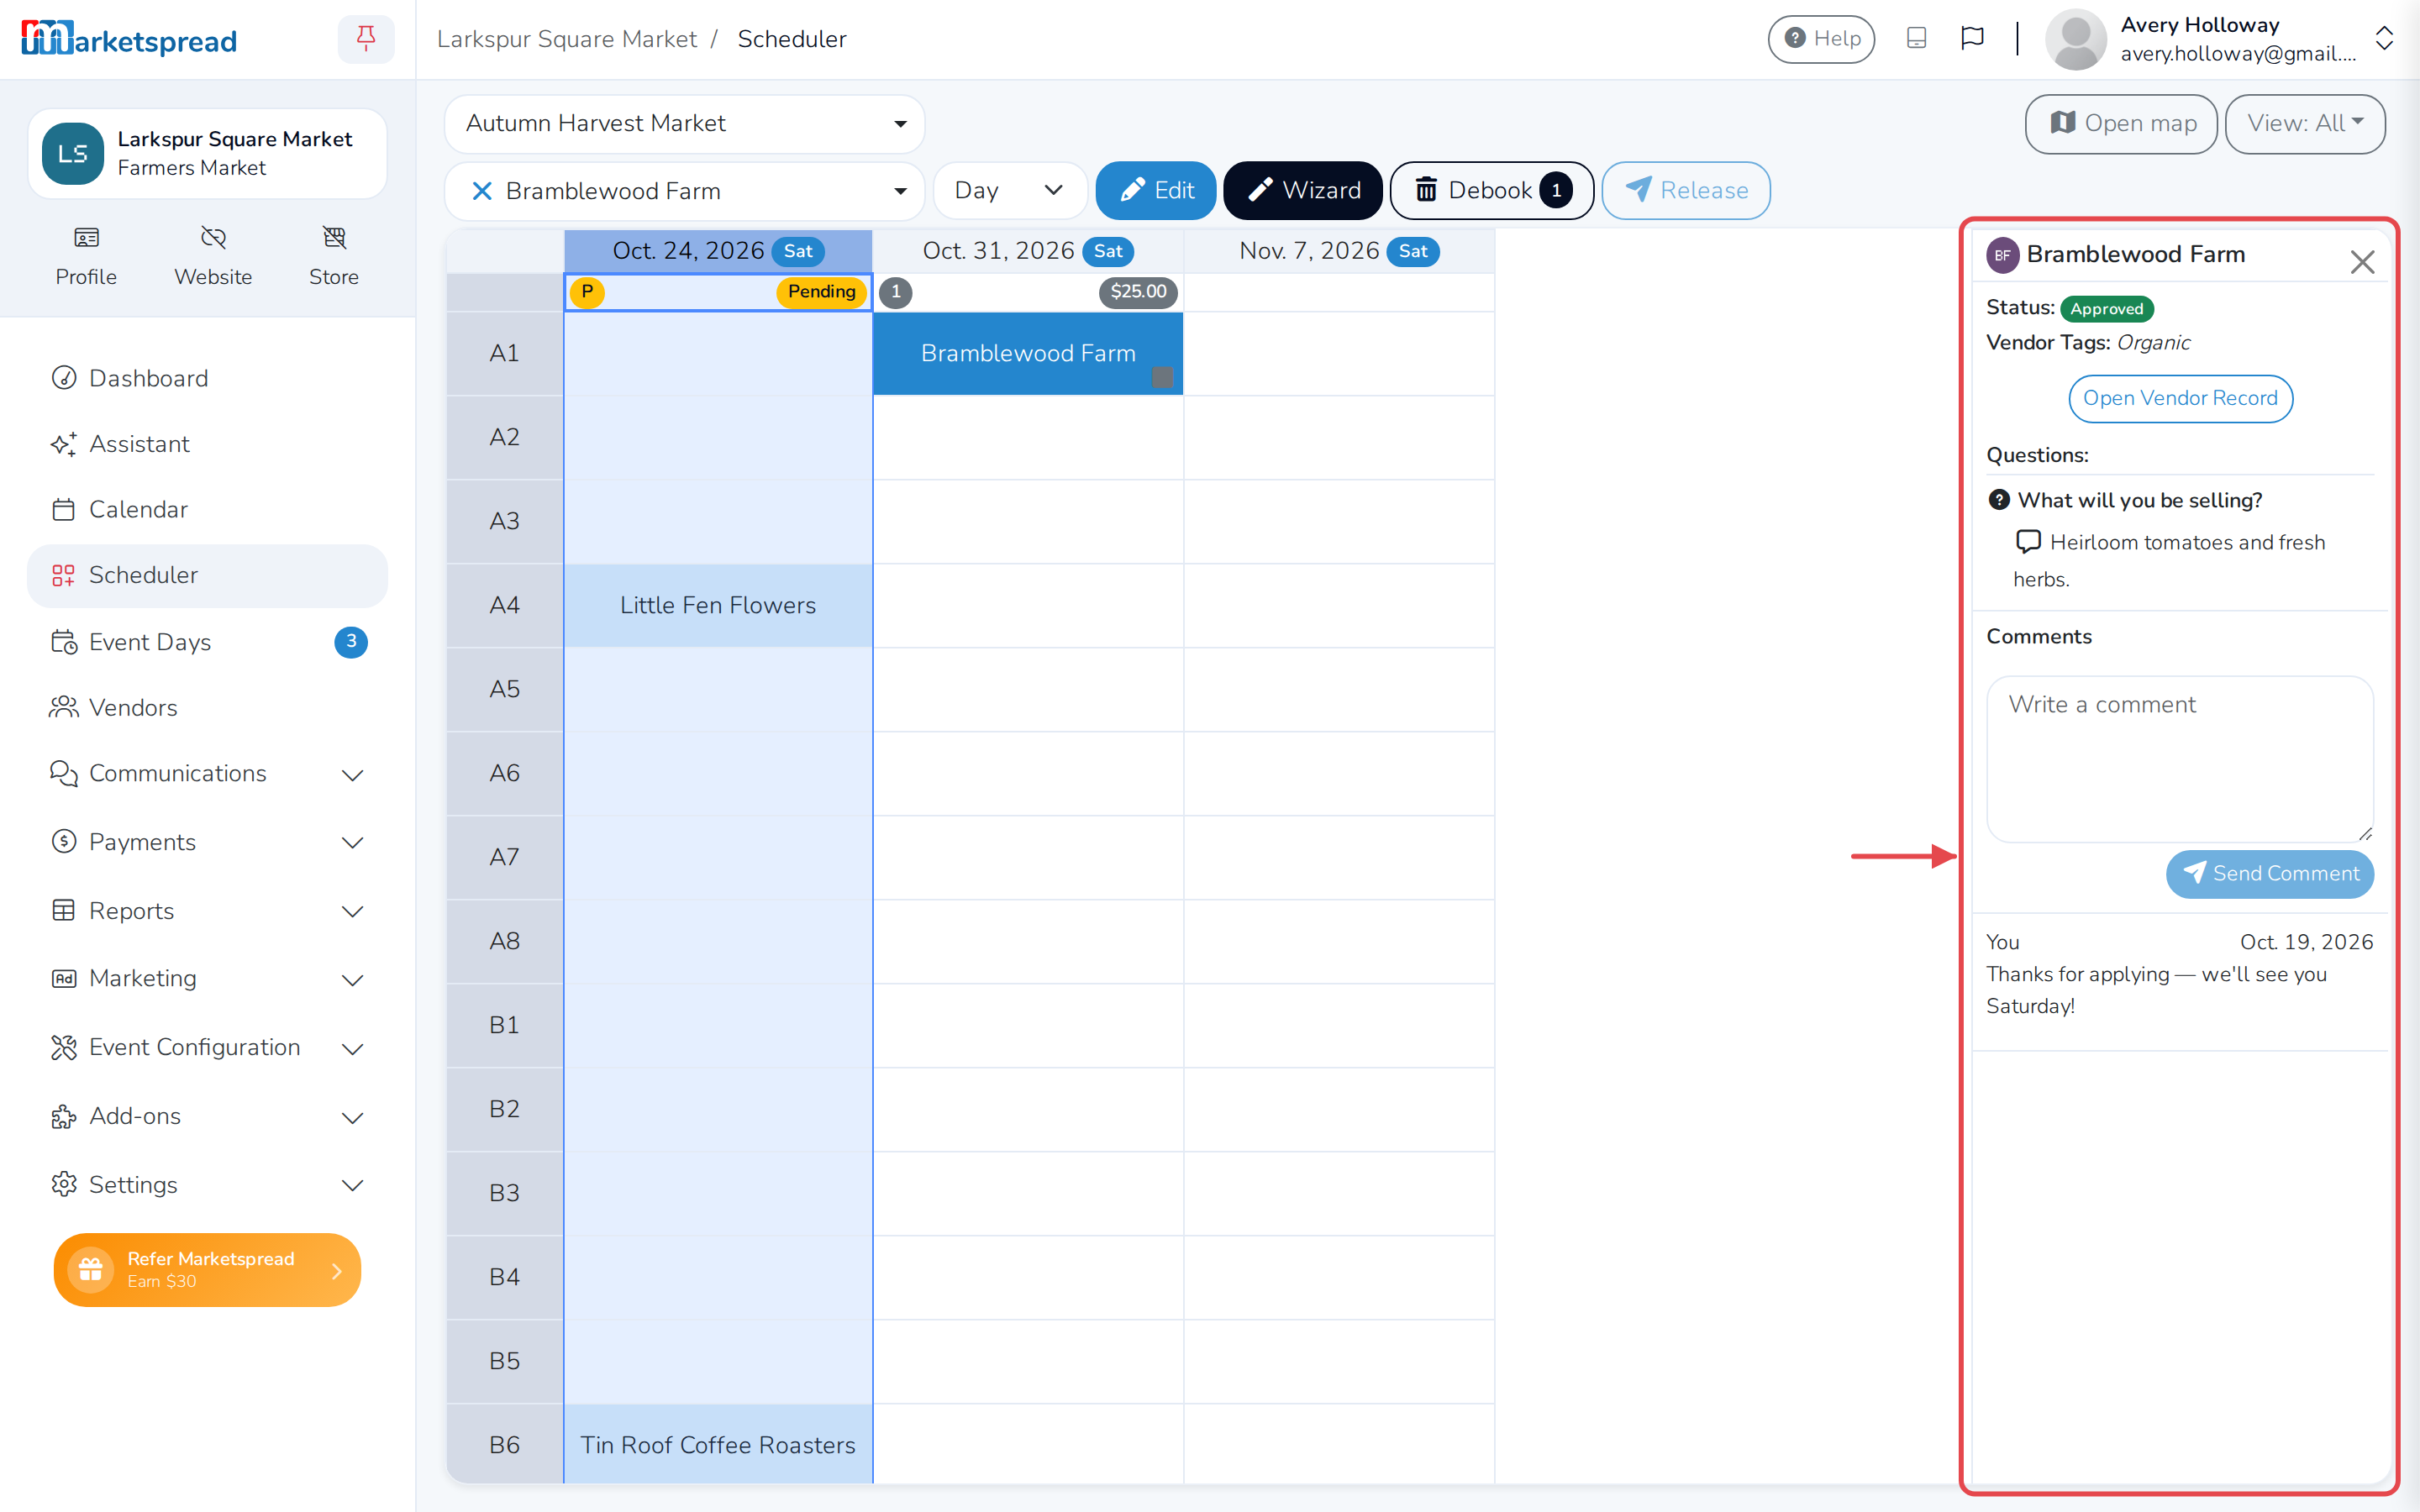Click the Release button

(1686, 191)
